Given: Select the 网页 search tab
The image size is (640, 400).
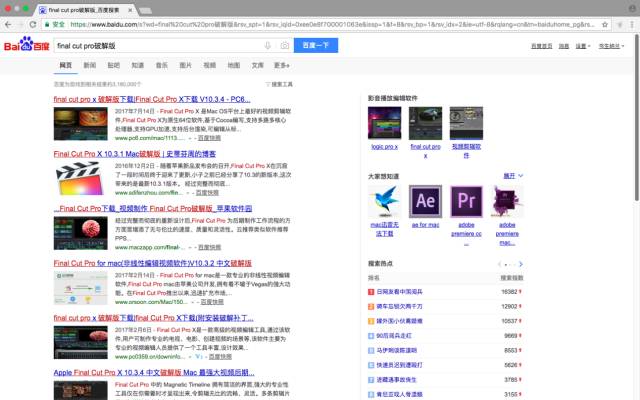Looking at the screenshot, I should pos(65,65).
